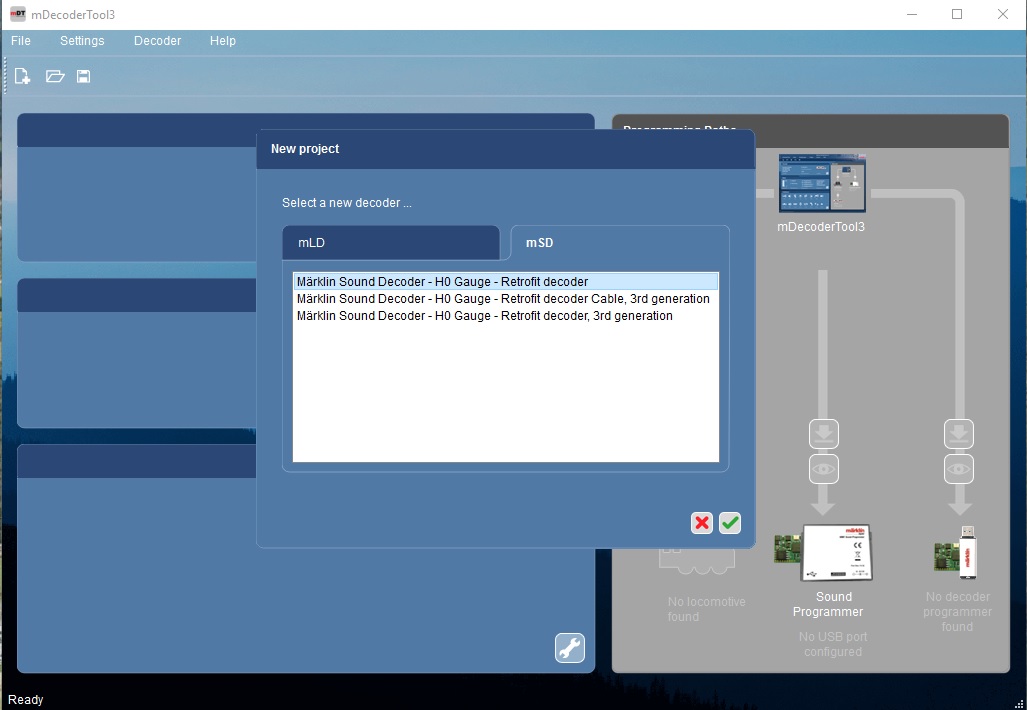The image size is (1027, 710).
Task: Switch to the mLD tab
Action: pos(391,243)
